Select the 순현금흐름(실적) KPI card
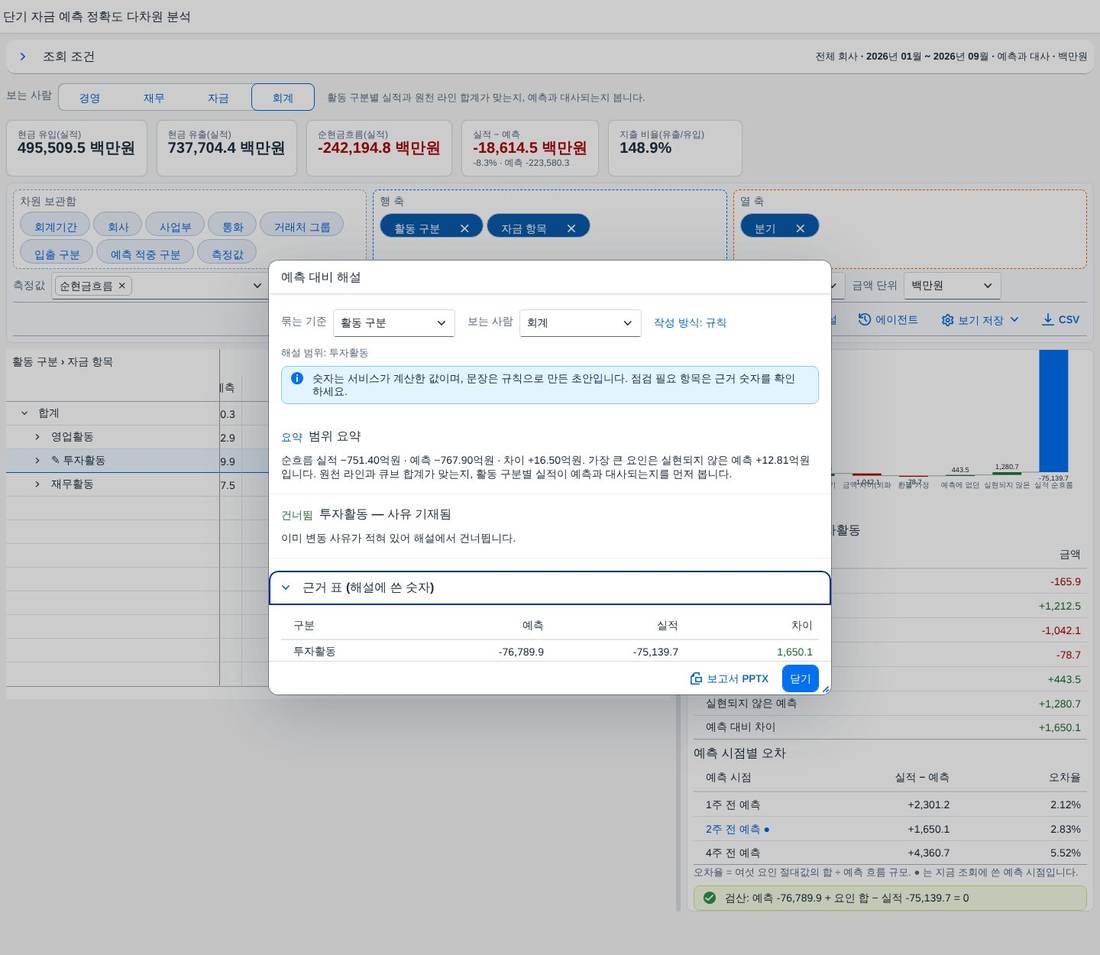The image size is (1100, 955). point(379,148)
